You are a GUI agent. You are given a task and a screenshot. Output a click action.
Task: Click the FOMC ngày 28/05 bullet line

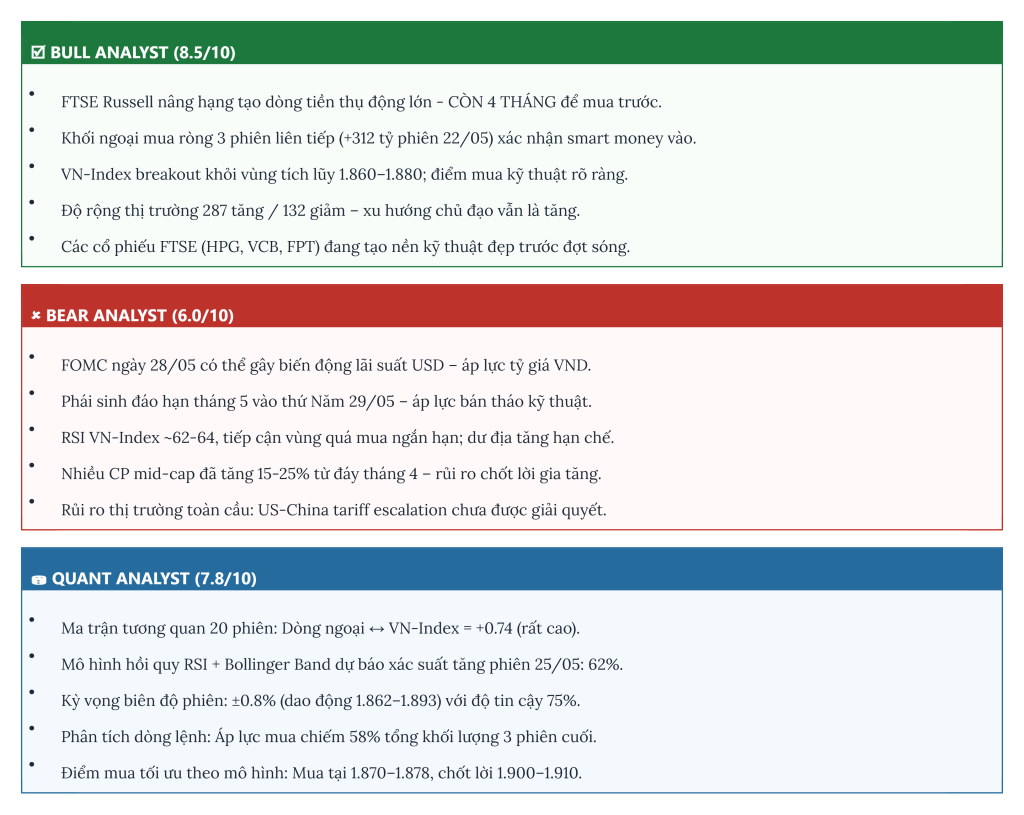point(326,365)
